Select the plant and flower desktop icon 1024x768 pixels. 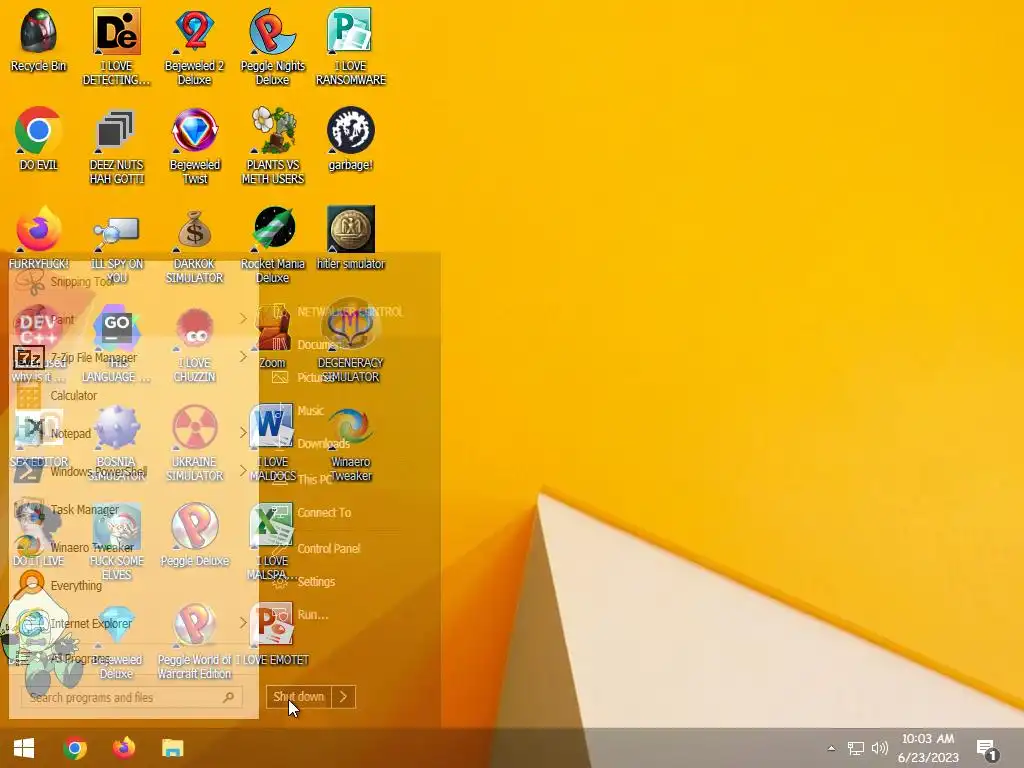coord(272,145)
